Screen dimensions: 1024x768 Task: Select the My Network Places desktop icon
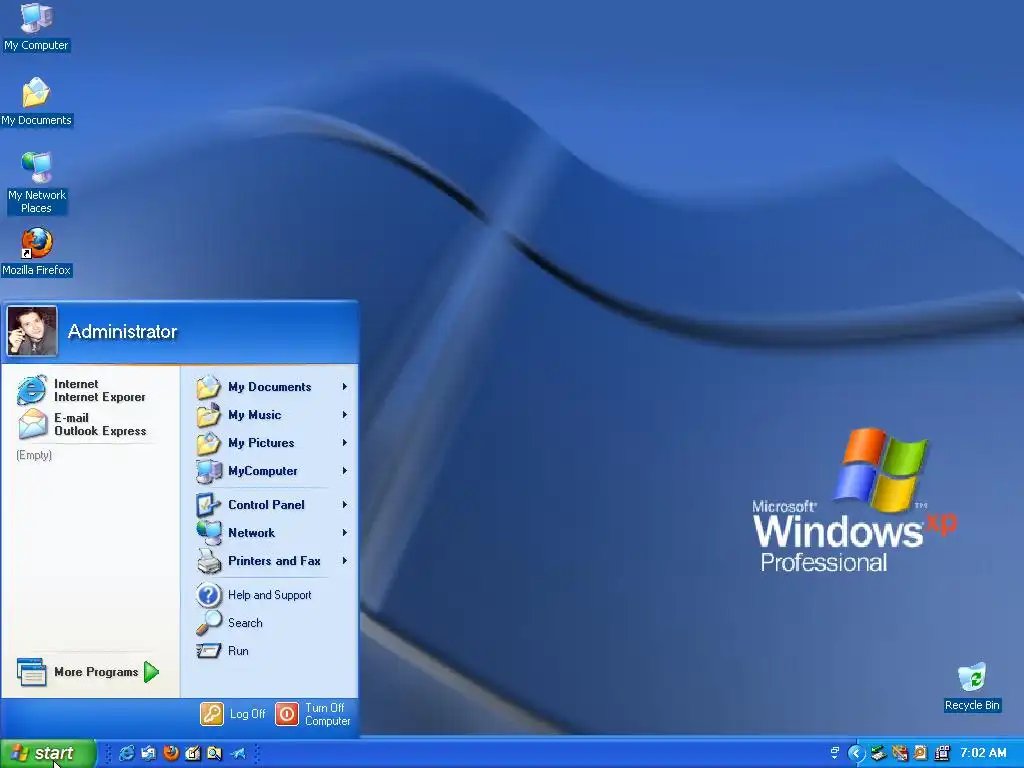(x=36, y=183)
